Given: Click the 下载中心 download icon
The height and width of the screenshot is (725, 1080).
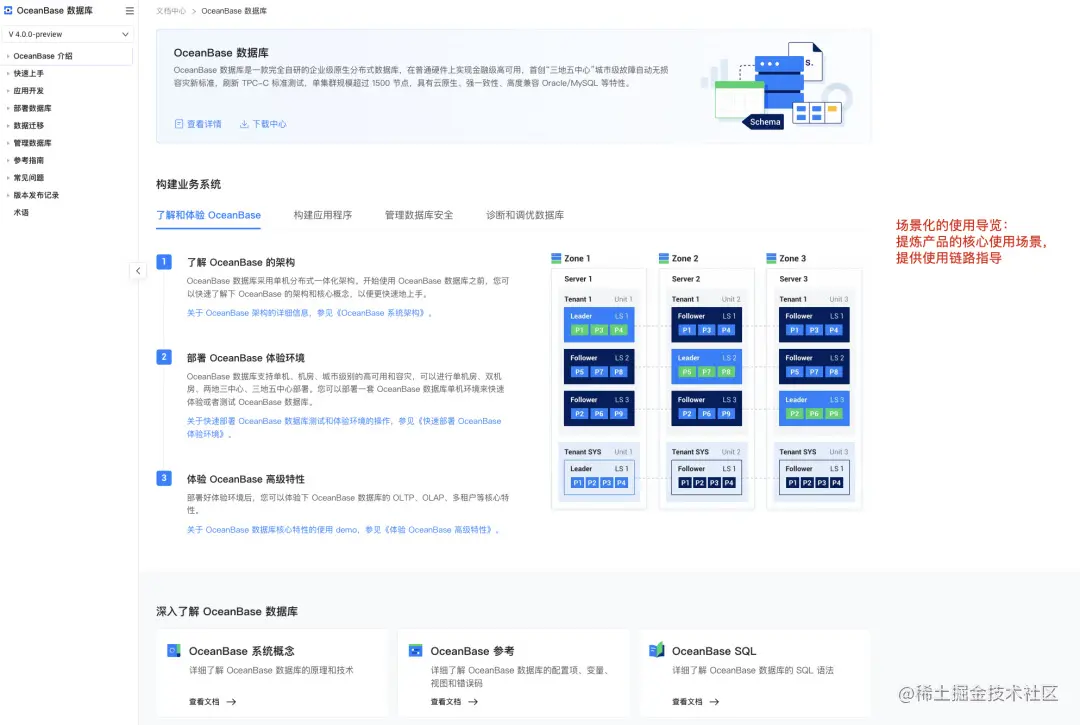Looking at the screenshot, I should click(x=244, y=124).
